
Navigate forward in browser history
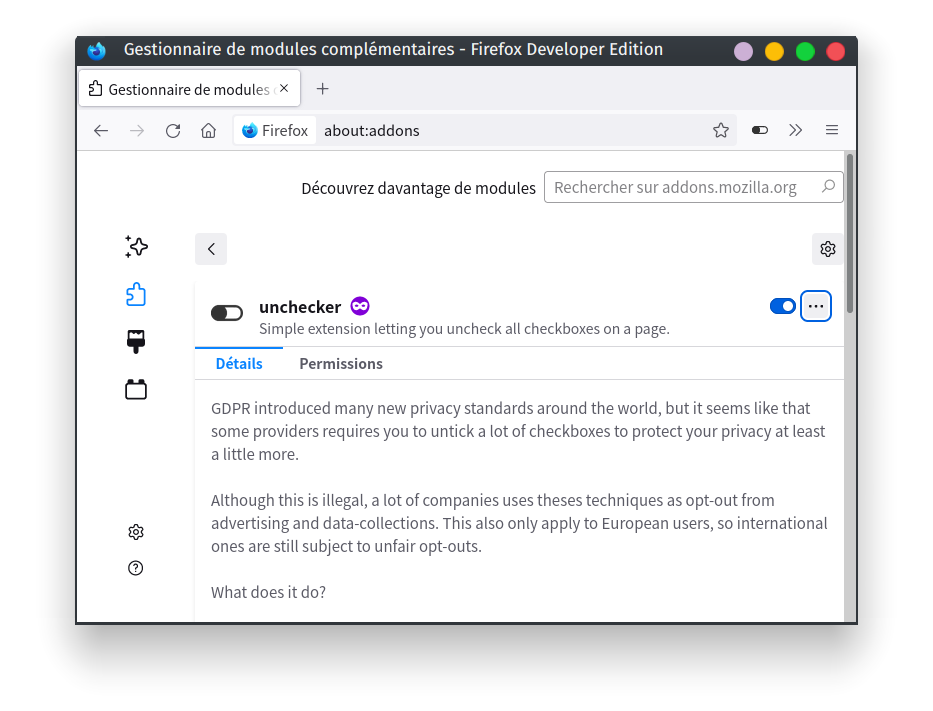pyautogui.click(x=137, y=131)
